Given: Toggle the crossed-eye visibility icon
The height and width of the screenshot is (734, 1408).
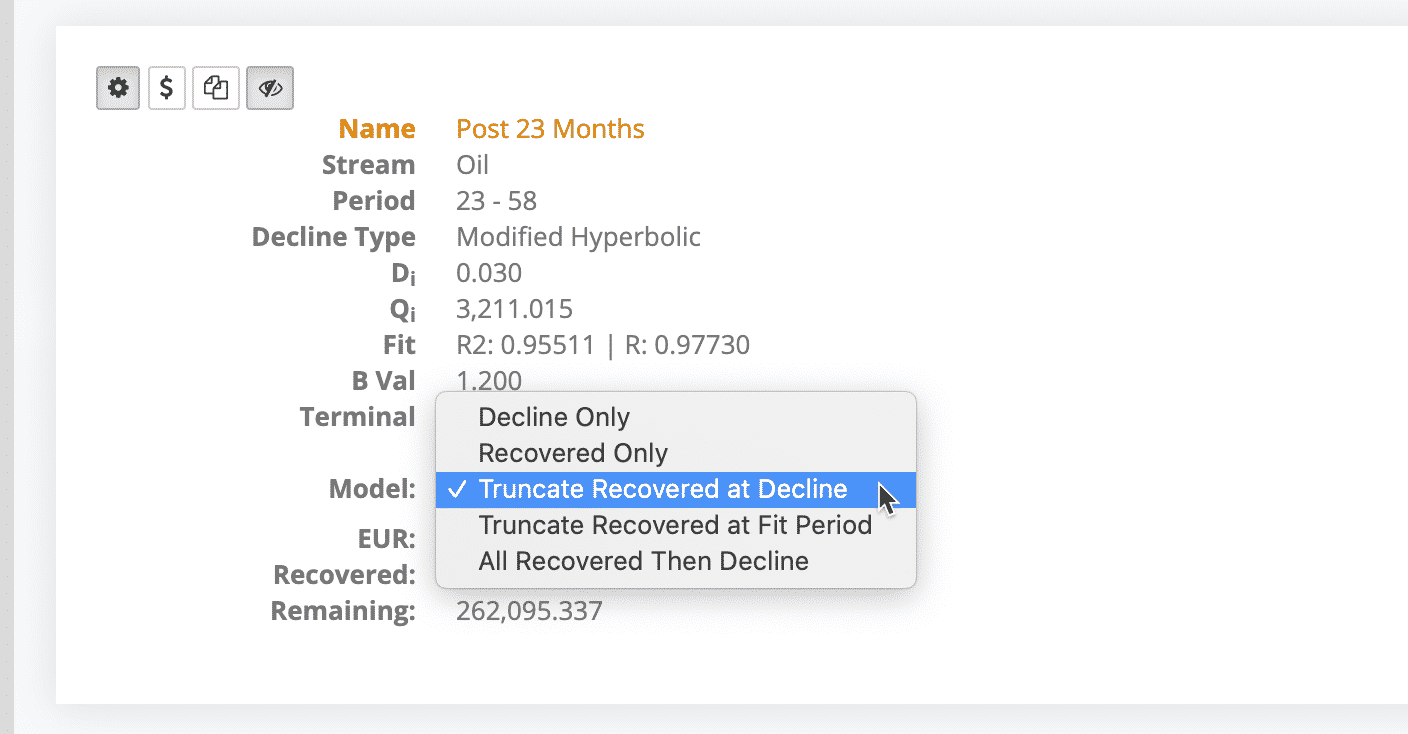Looking at the screenshot, I should [x=270, y=88].
